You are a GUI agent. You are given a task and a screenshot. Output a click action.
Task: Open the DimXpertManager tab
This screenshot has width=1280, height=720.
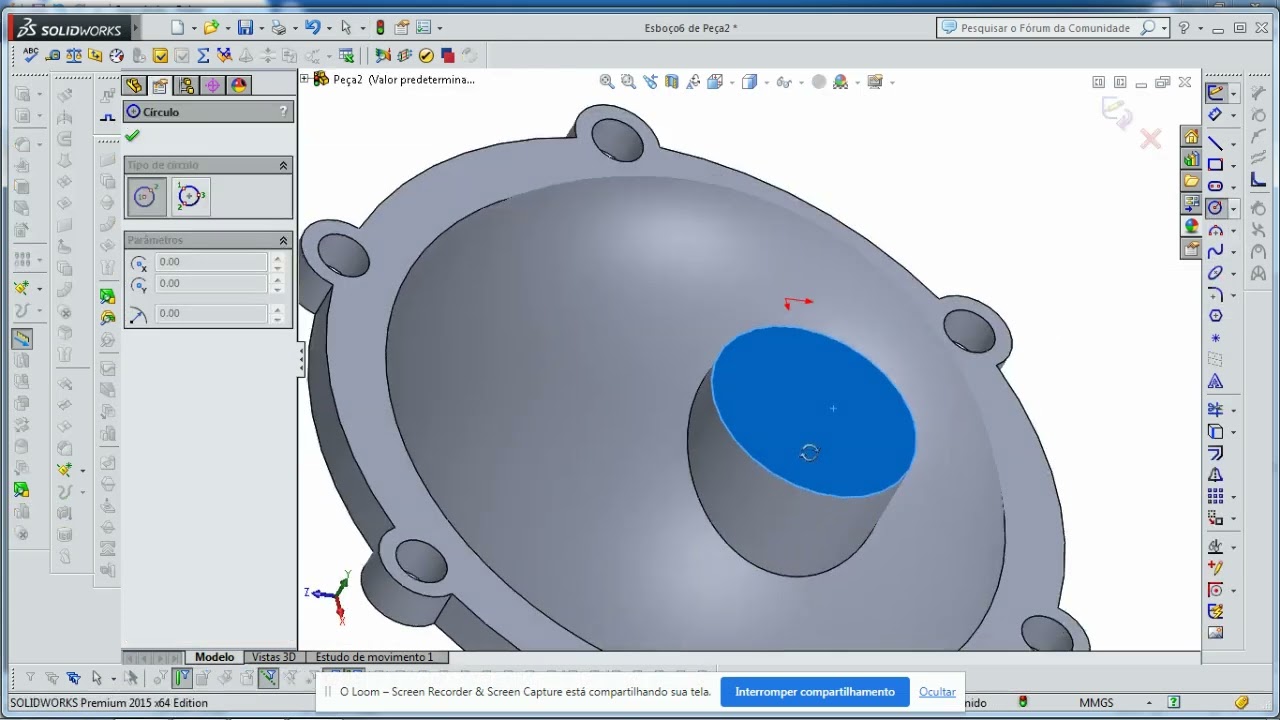(x=212, y=86)
